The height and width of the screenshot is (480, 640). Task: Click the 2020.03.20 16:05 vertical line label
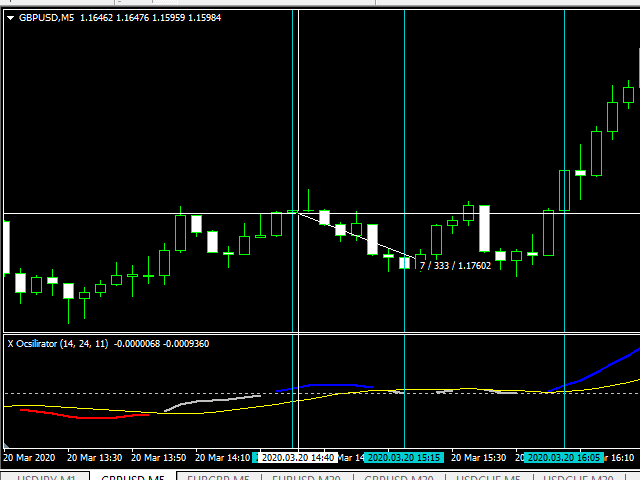pyautogui.click(x=564, y=458)
